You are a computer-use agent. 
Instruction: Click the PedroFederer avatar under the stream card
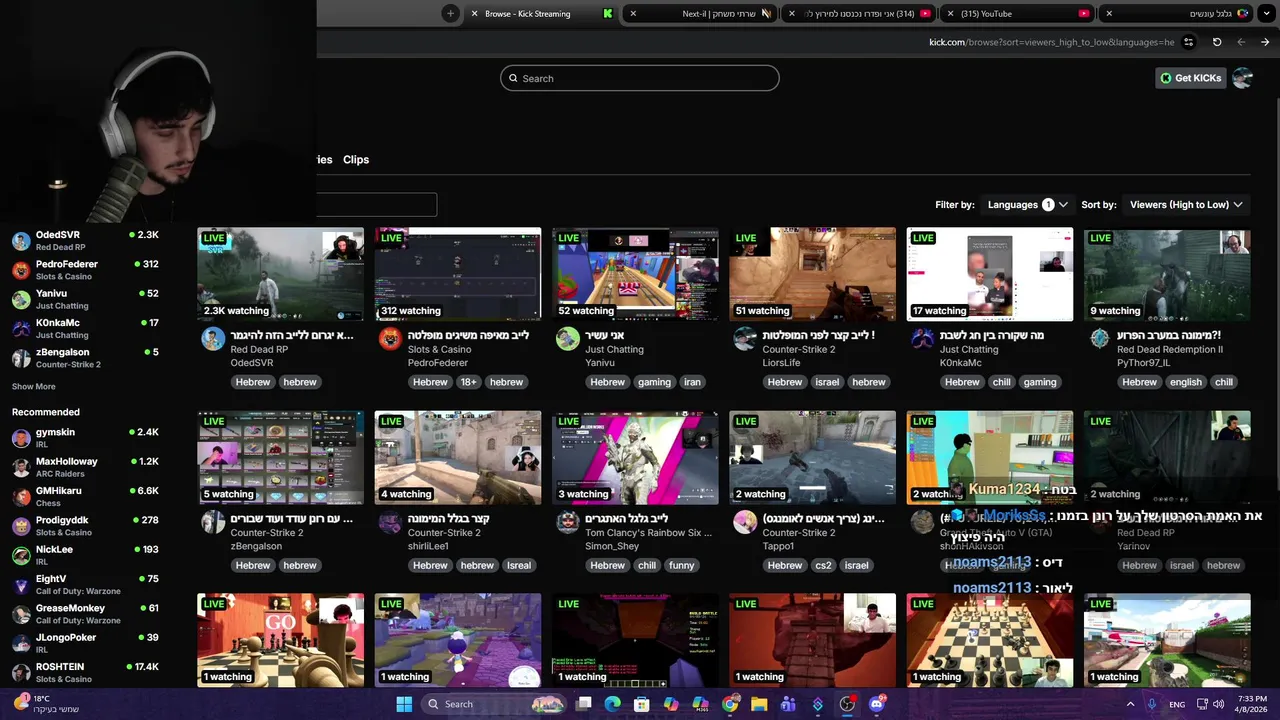(x=390, y=338)
